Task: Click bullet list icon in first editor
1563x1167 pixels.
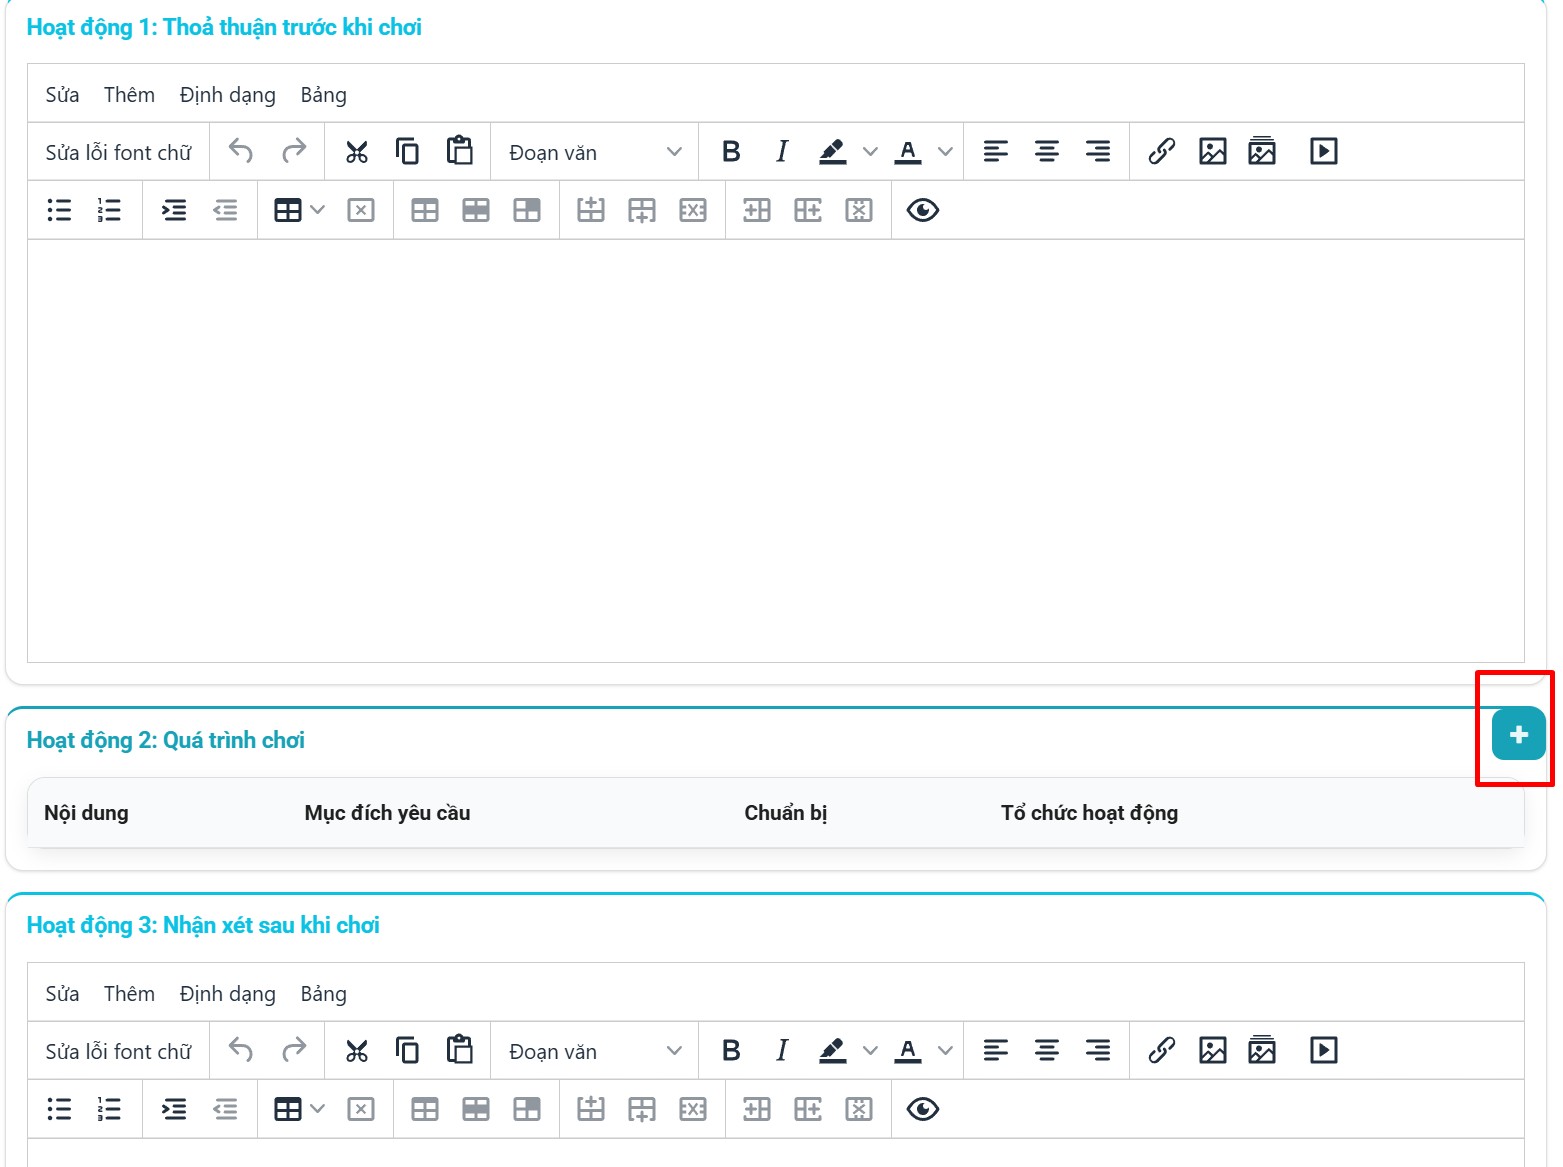Action: pos(60,210)
